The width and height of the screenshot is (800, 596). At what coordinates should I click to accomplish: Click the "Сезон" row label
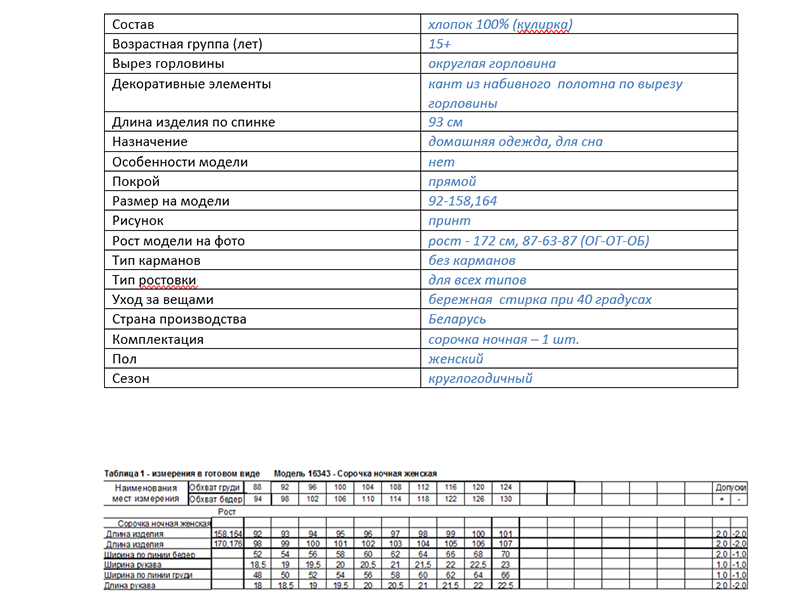tap(131, 379)
